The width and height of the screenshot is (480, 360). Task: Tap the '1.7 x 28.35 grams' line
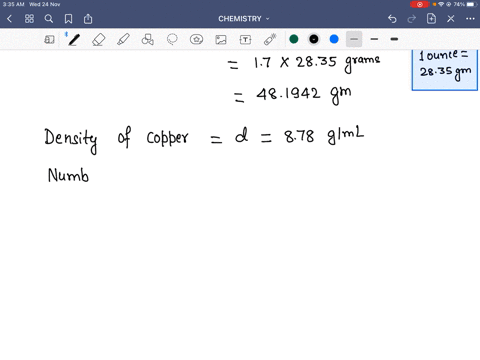[x=317, y=63]
